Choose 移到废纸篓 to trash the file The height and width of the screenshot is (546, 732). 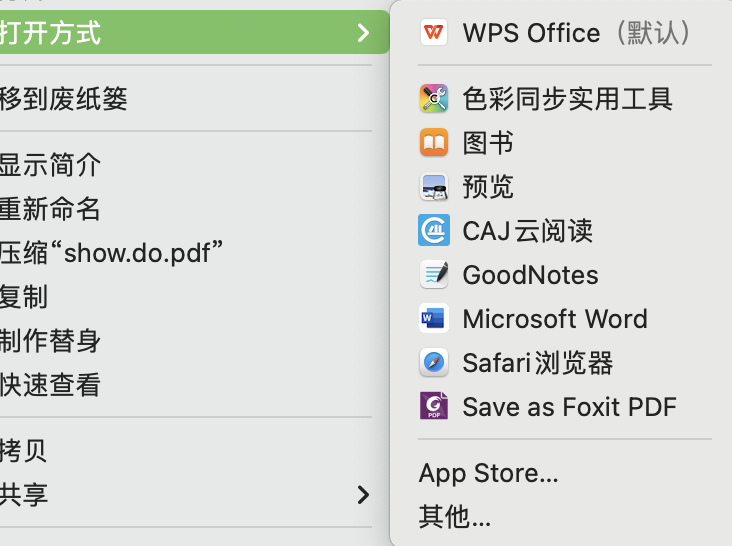(65, 99)
